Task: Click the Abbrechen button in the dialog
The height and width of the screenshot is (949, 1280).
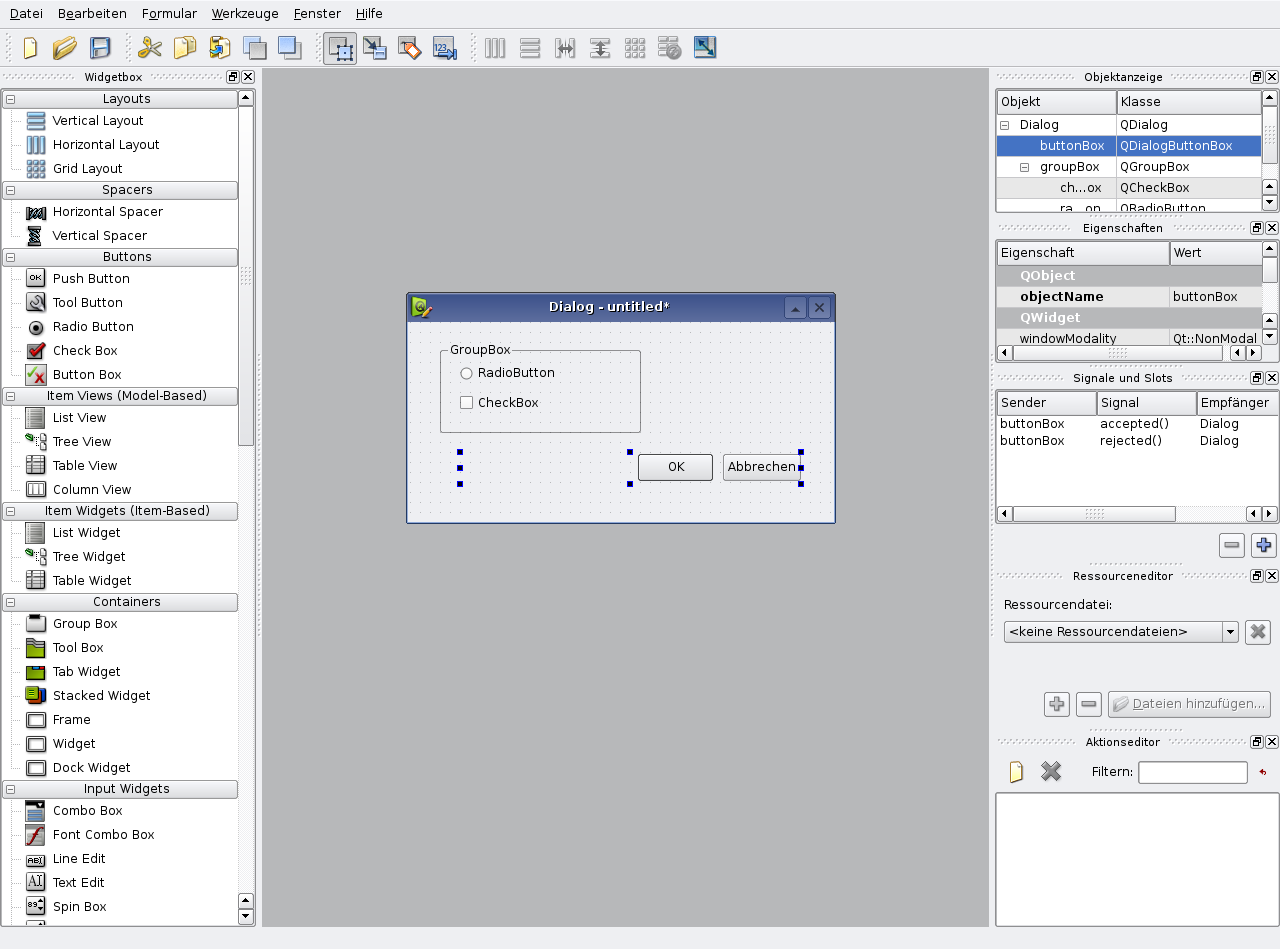Action: [x=761, y=467]
